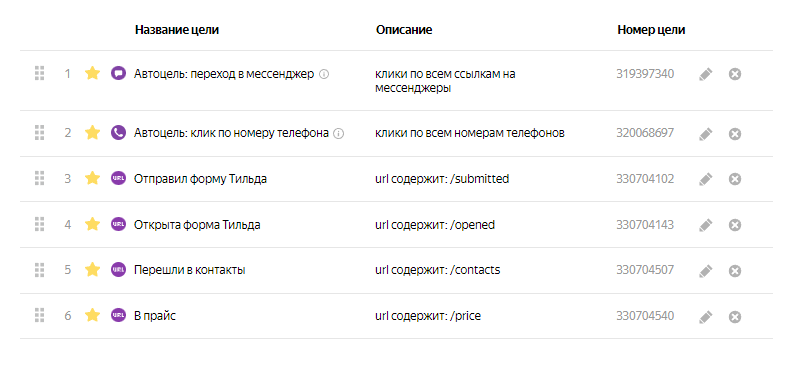Toggle favorite star on 'Открыта форма Тильда'
The height and width of the screenshot is (371, 811).
point(92,224)
